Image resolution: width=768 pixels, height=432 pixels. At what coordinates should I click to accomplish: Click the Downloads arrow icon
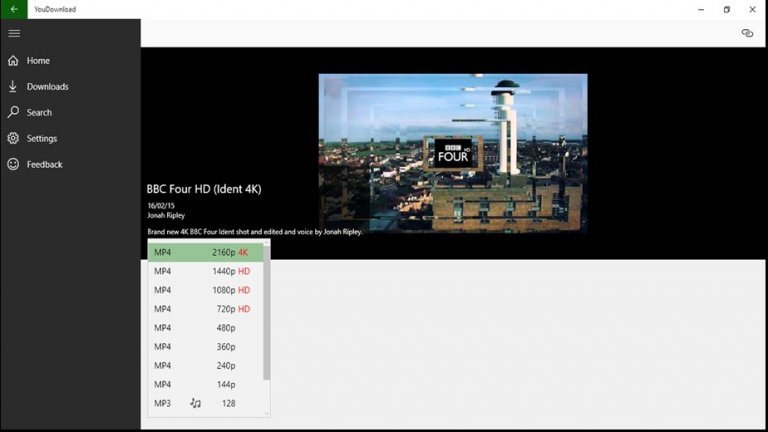click(13, 87)
